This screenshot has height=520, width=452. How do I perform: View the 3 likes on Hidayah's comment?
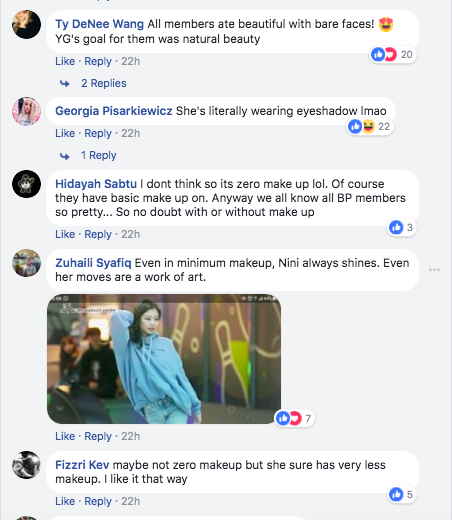(402, 228)
